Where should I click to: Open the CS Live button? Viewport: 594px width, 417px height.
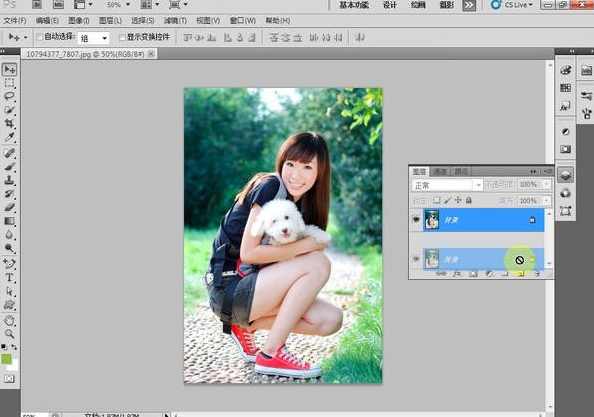(x=511, y=5)
